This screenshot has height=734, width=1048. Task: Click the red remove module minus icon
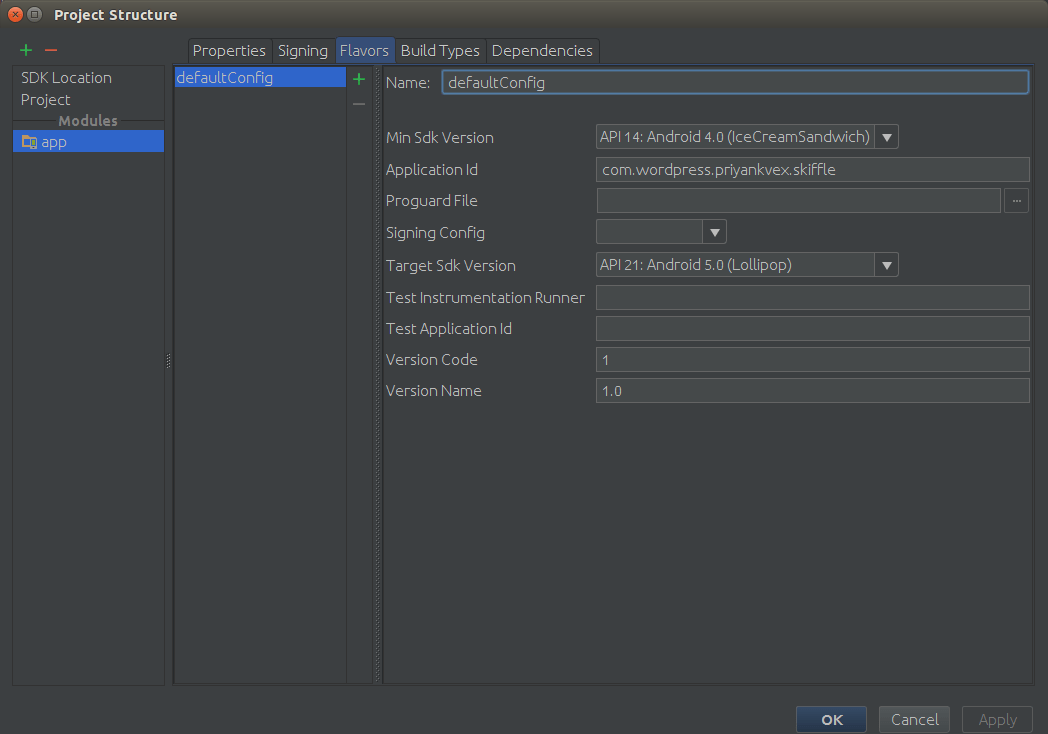[x=51, y=50]
